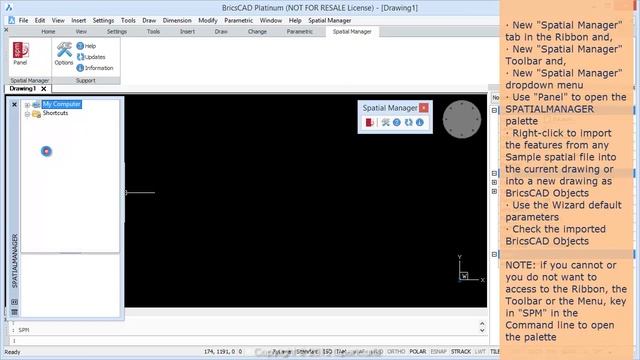
Task: Click Updates in the ribbon Support group
Action: [x=91, y=57]
